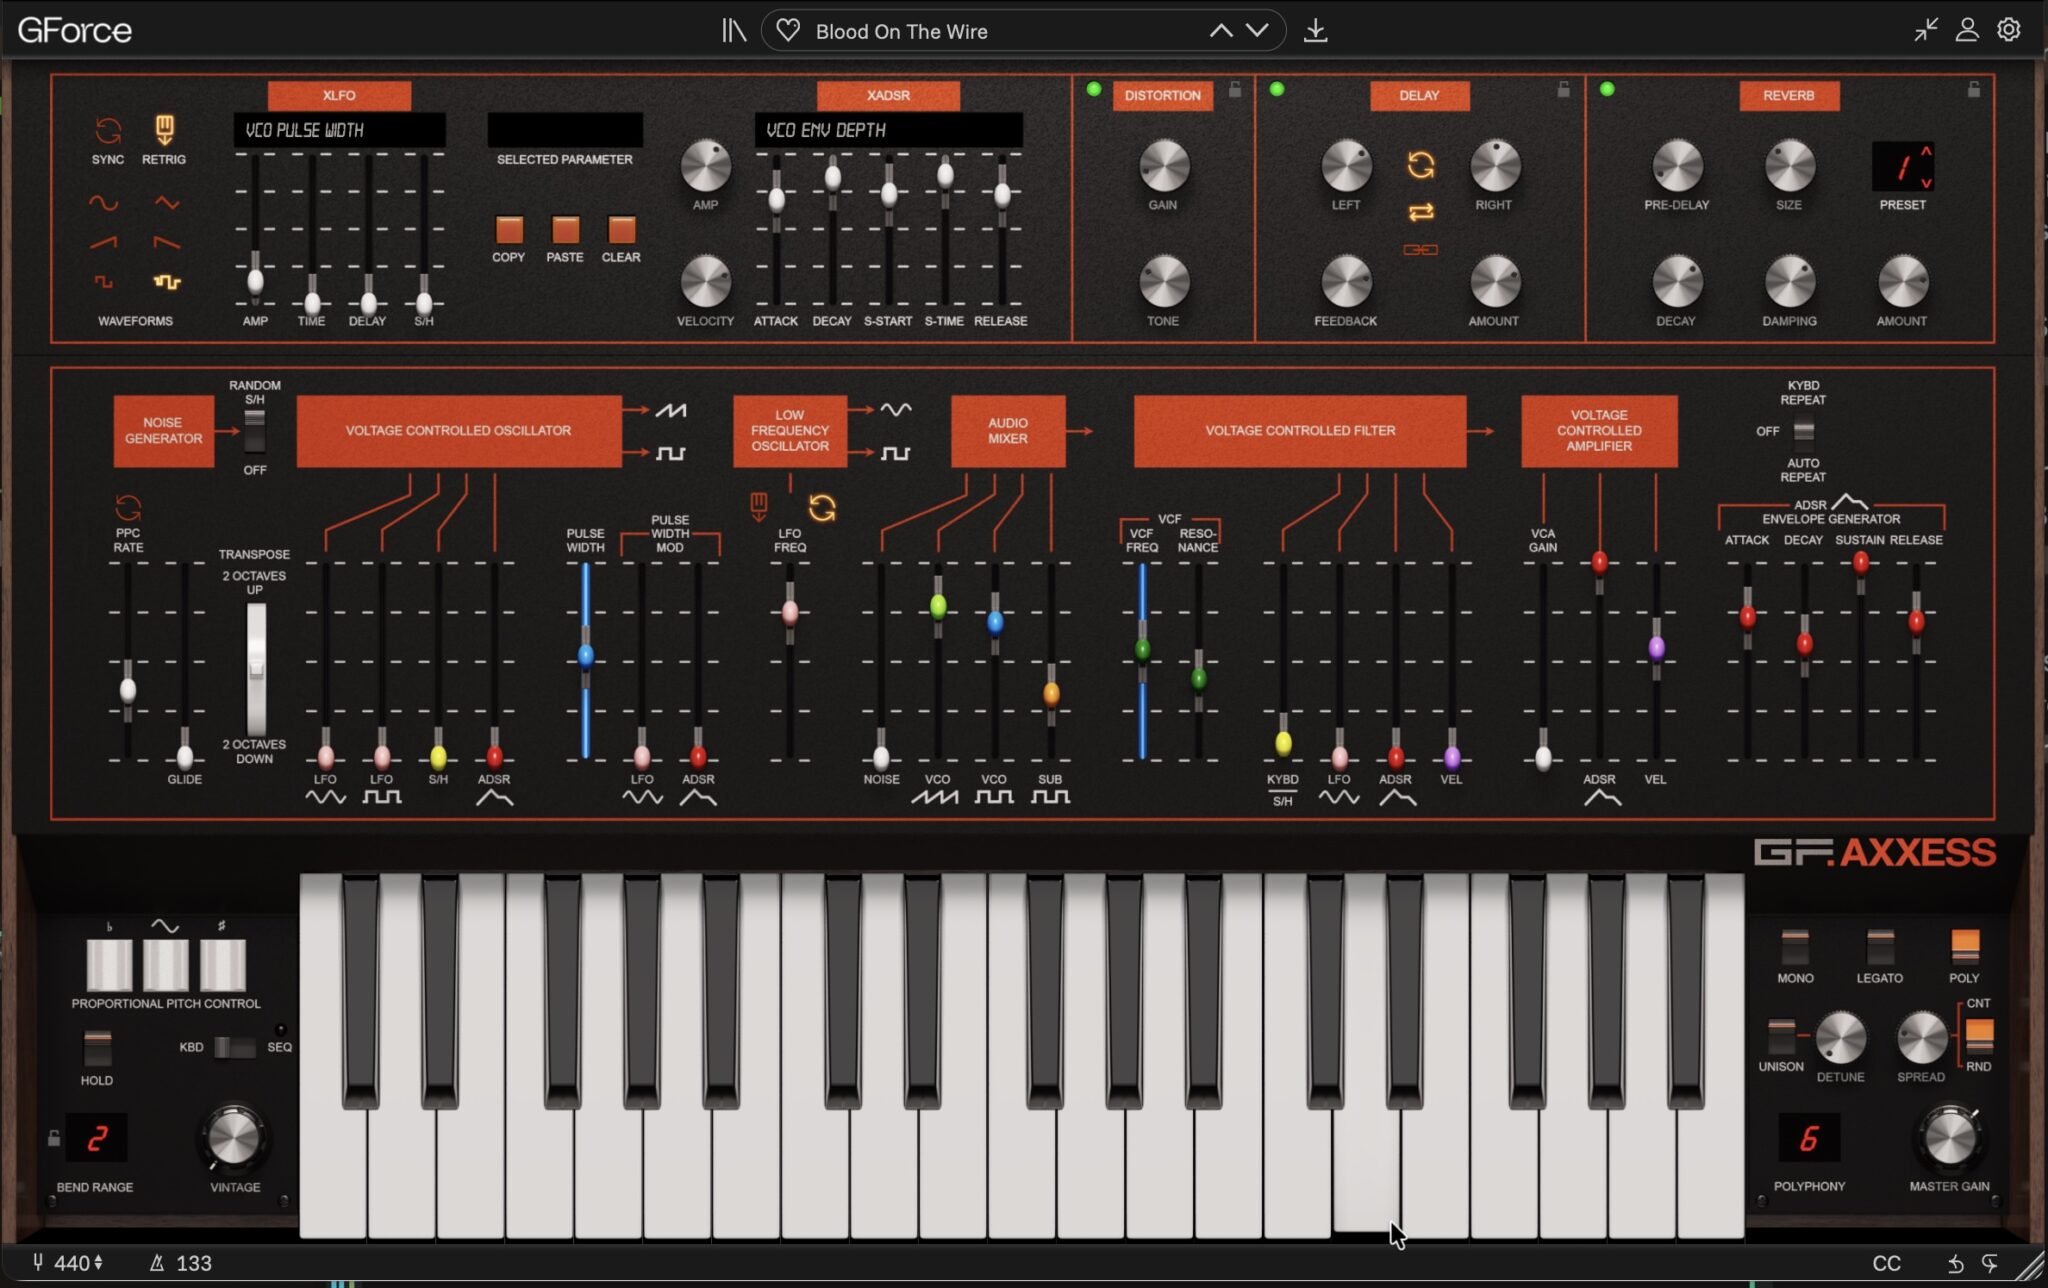Viewport: 2048px width, 1288px height.
Task: Open the settings gear icon
Action: coord(2009,30)
